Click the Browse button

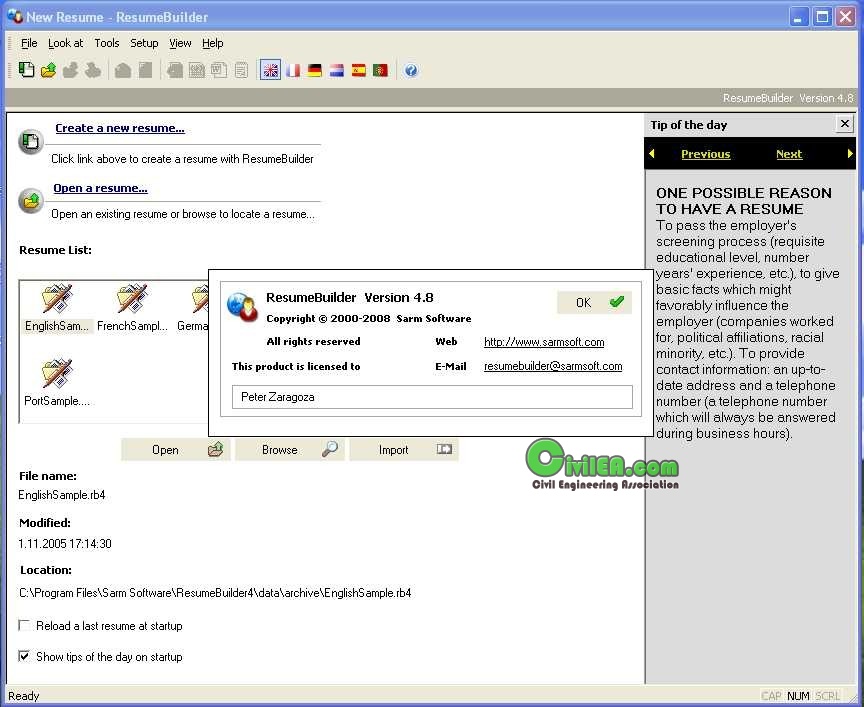290,450
